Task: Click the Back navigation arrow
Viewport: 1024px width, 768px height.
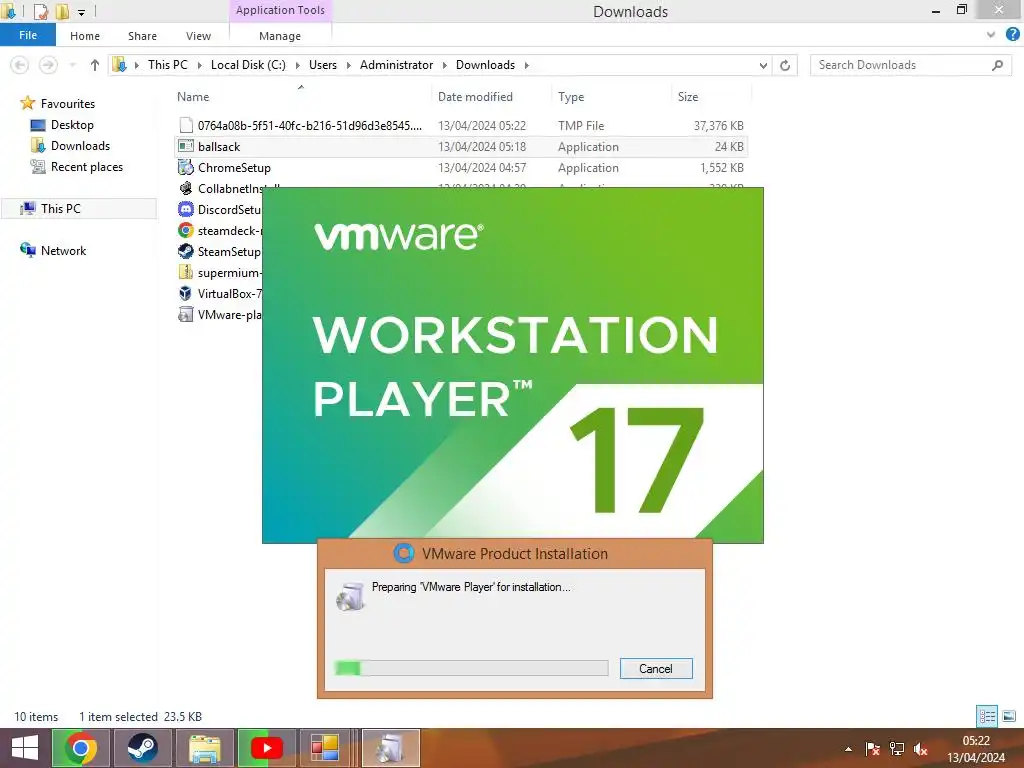Action: click(x=20, y=65)
